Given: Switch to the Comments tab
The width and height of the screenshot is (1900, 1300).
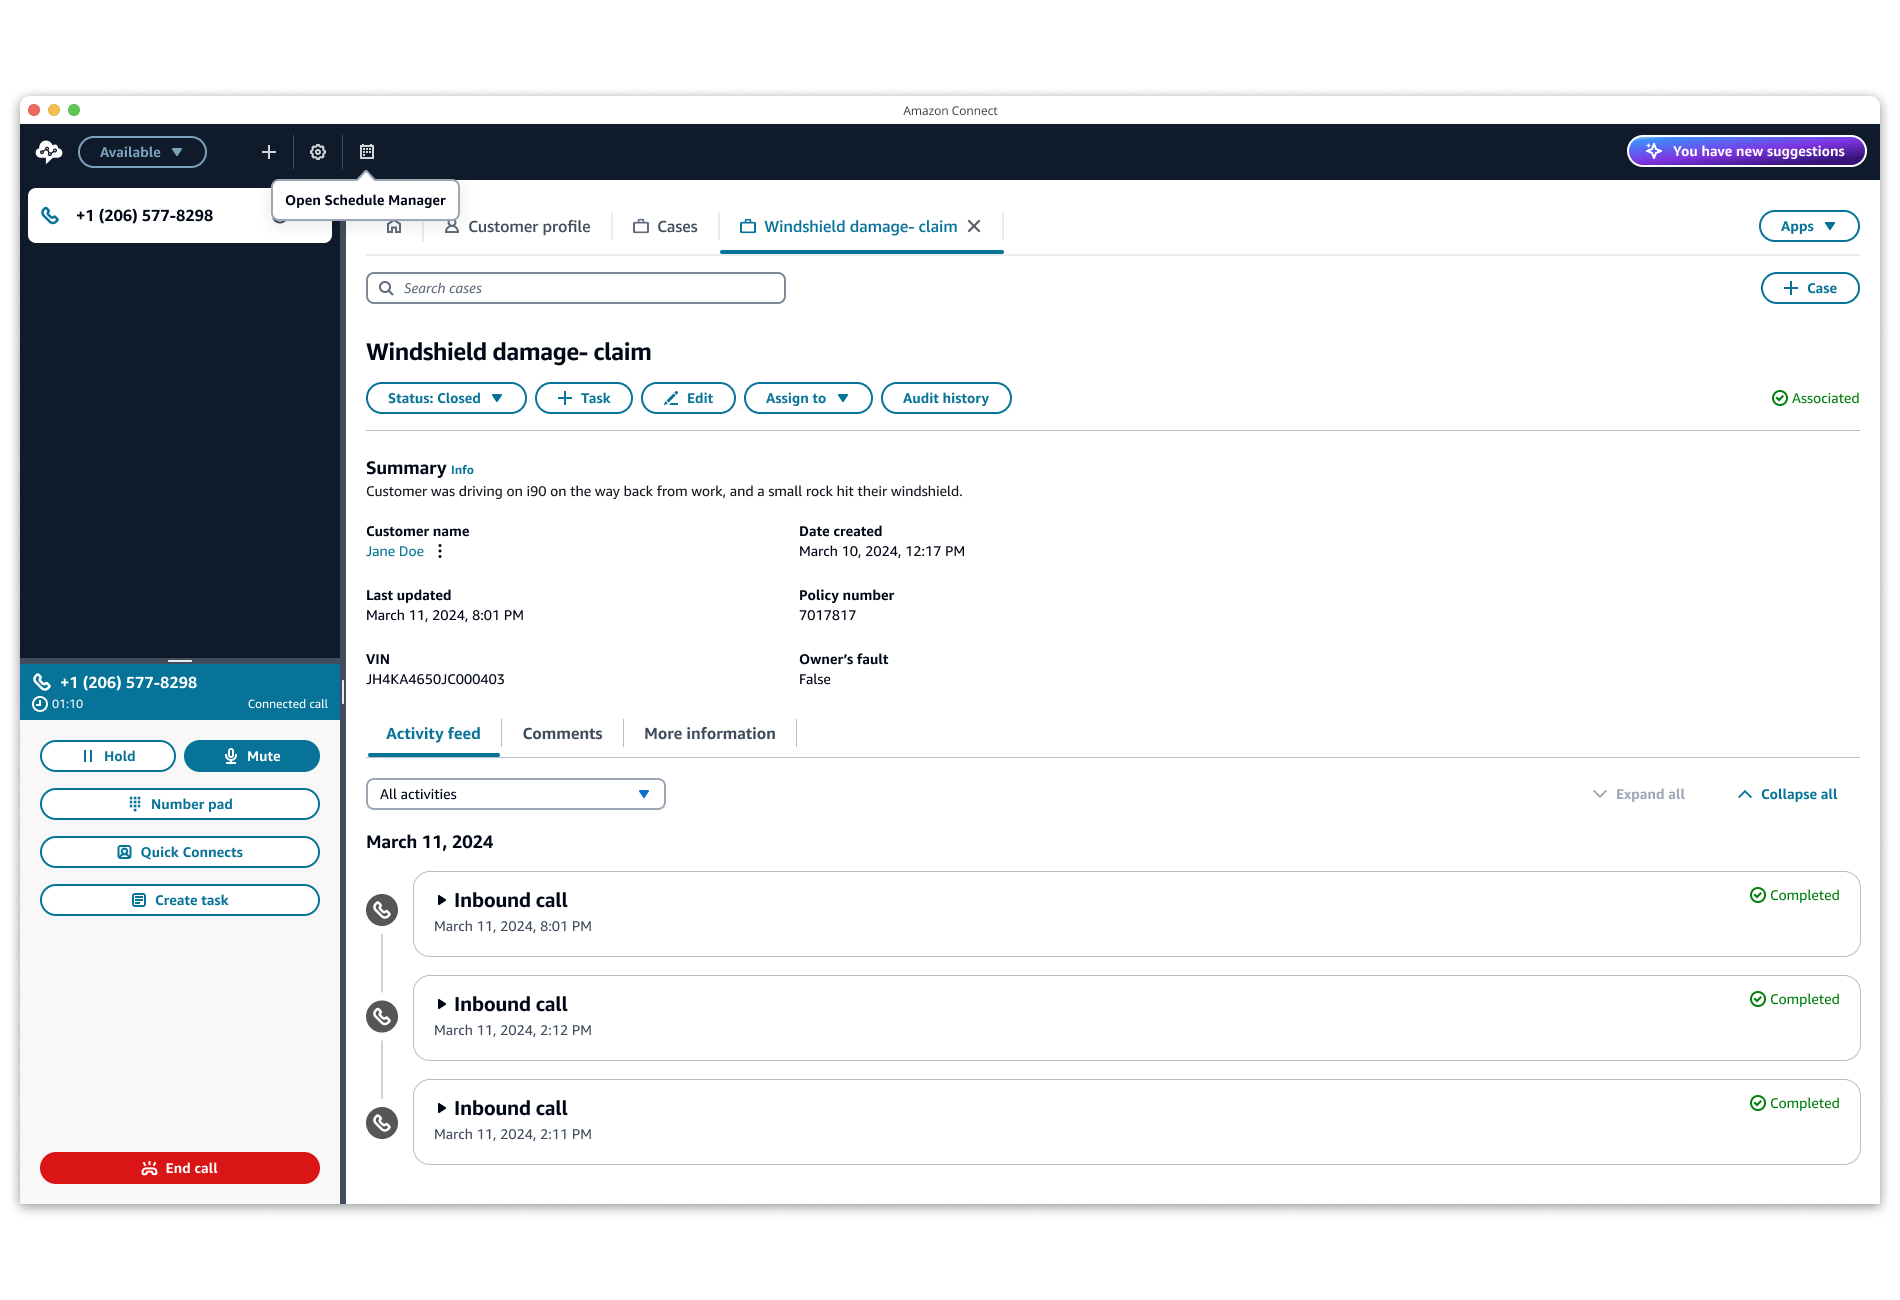Looking at the screenshot, I should click(x=562, y=733).
